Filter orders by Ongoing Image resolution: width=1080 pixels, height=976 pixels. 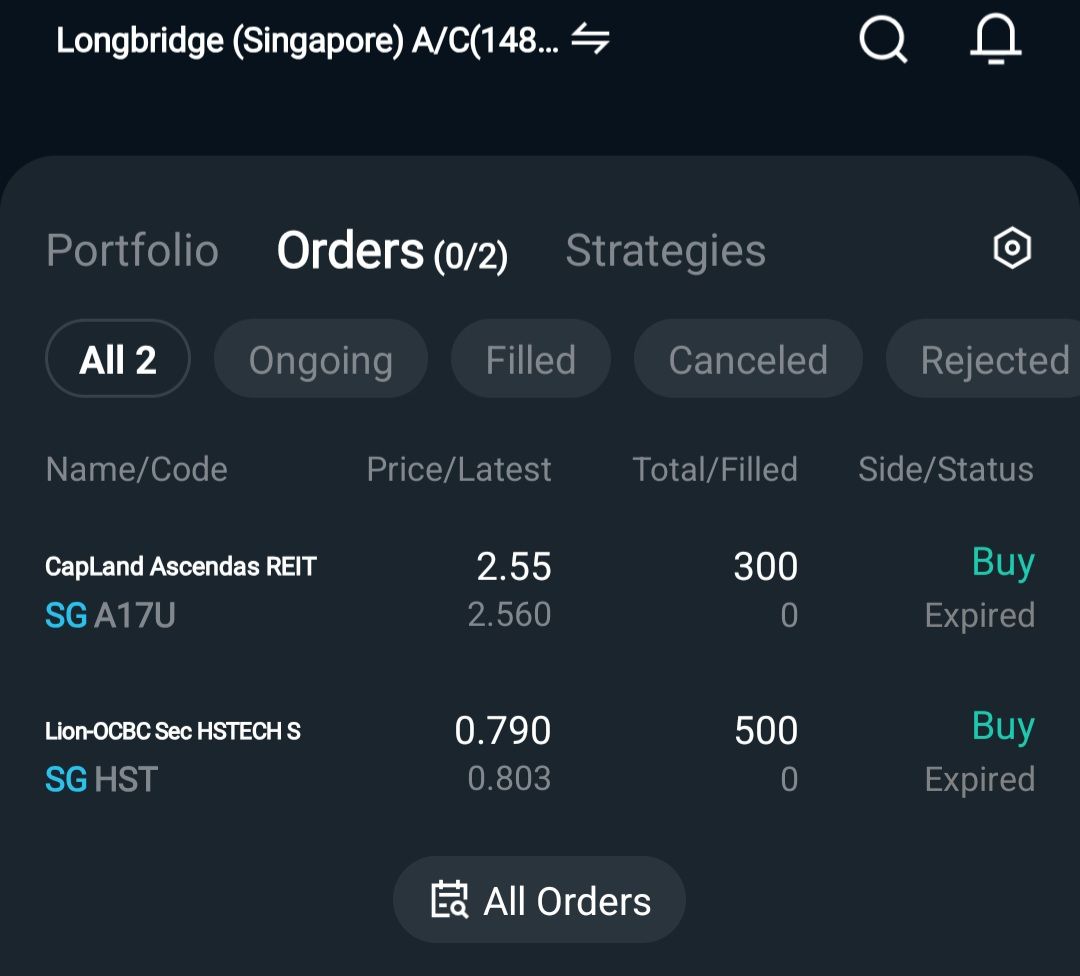point(320,360)
